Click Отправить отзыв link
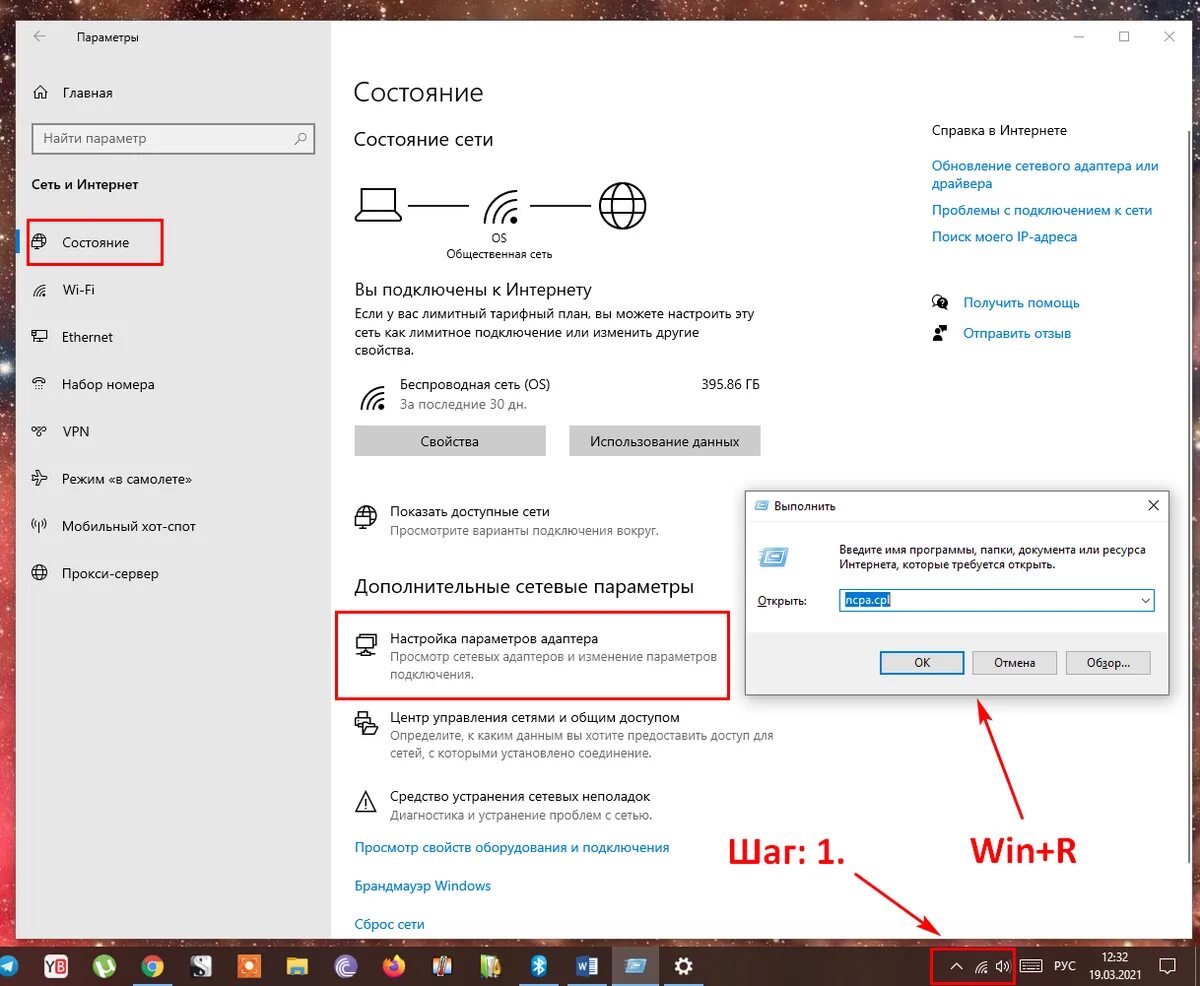The height and width of the screenshot is (986, 1200). (1017, 333)
